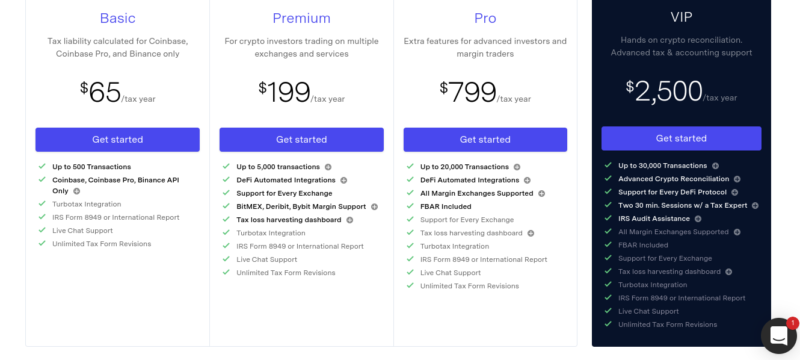Show info for Premium DeFi Automated Integrations
Viewport: 800px width, 360px height.
344,180
